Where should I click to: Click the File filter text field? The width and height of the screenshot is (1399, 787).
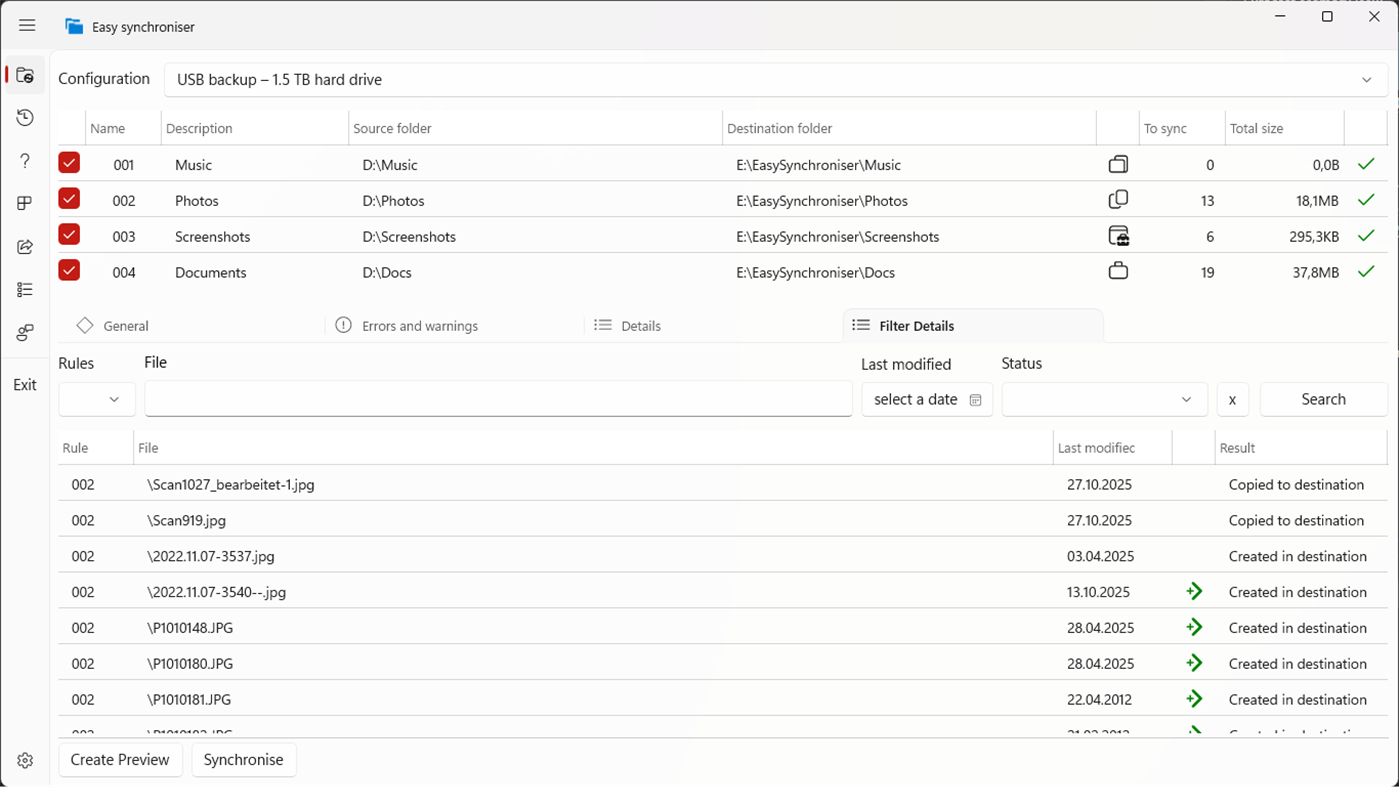498,399
